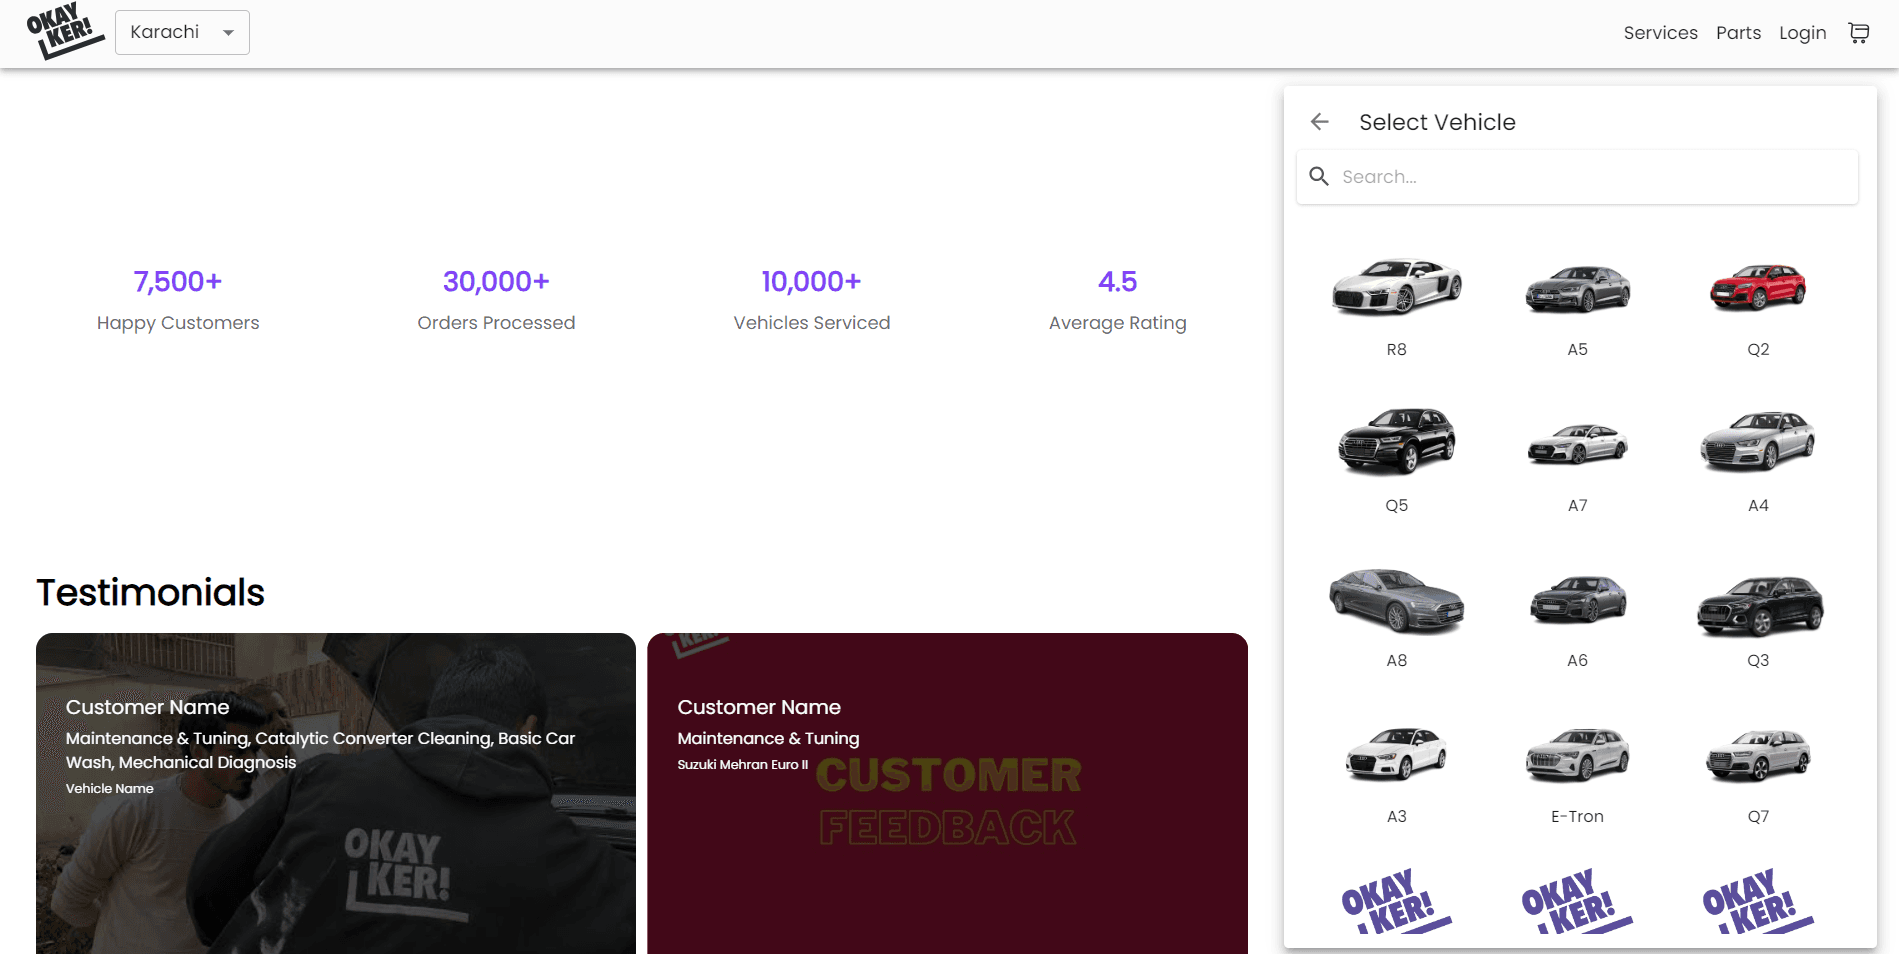This screenshot has height=954, width=1899.
Task: Open the shopping cart
Action: pyautogui.click(x=1858, y=33)
